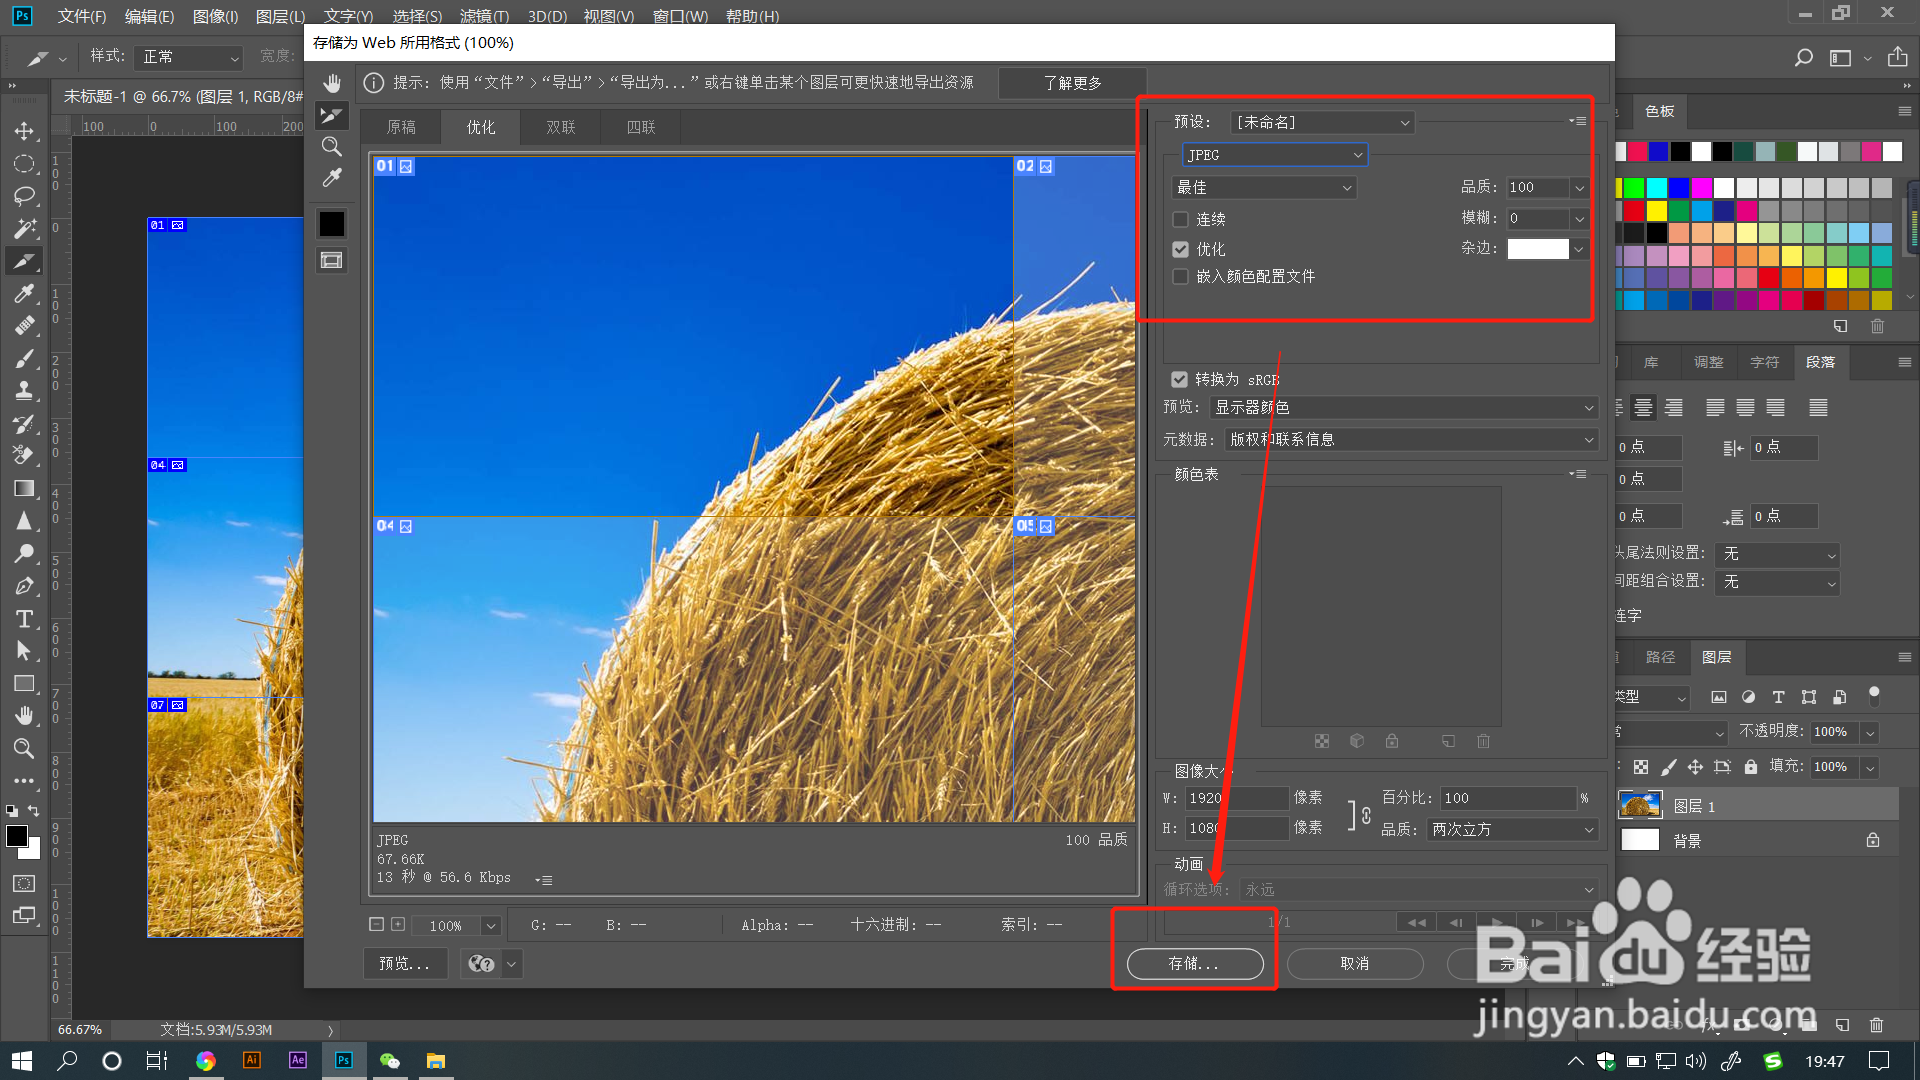Open the JPEG file format dropdown
Image resolution: width=1920 pixels, height=1080 pixels.
coord(1275,155)
